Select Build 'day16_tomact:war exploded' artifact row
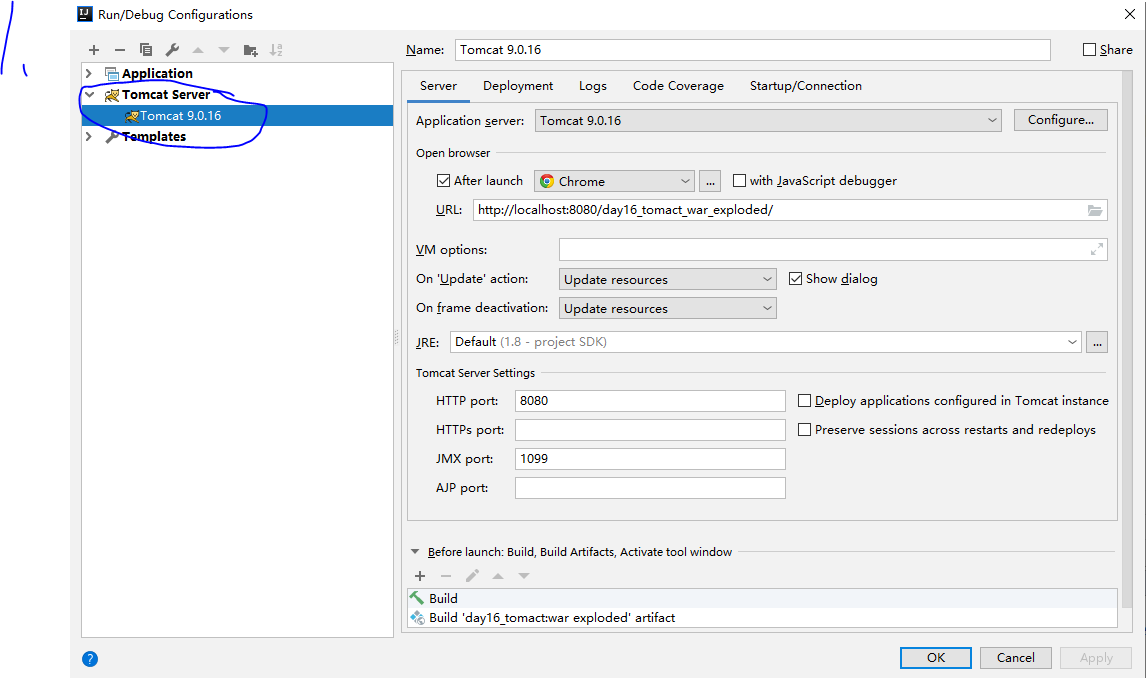This screenshot has width=1146, height=678. click(762, 617)
